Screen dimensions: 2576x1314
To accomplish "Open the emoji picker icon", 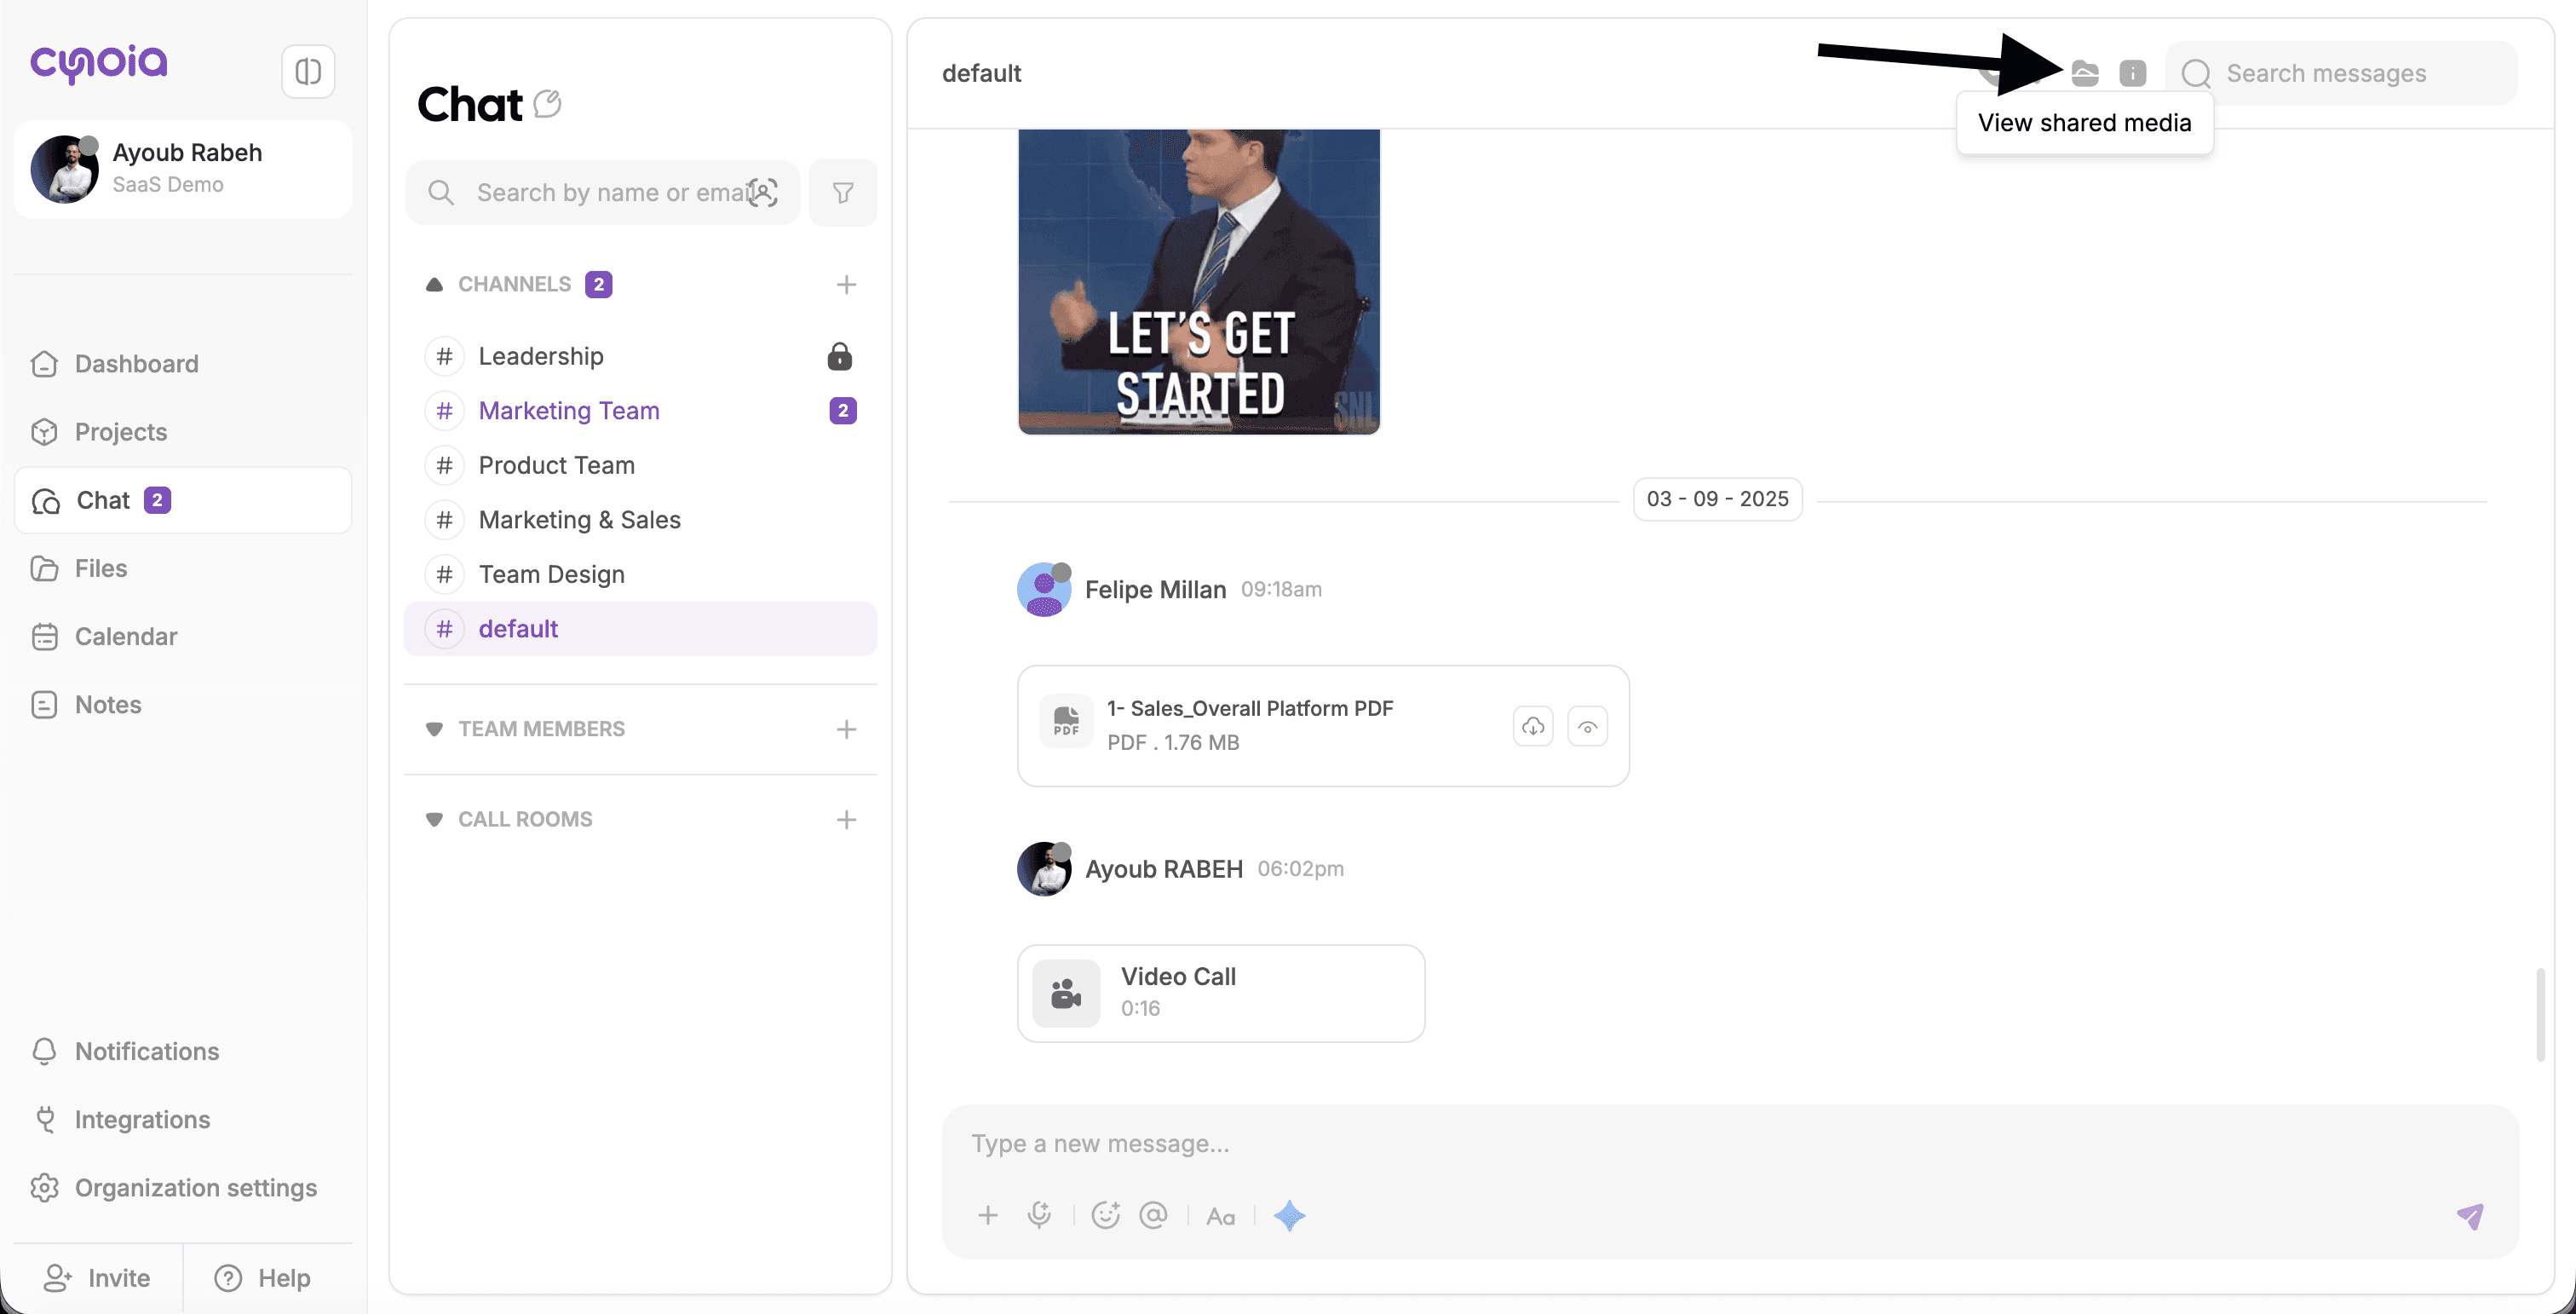I will 1105,1215.
